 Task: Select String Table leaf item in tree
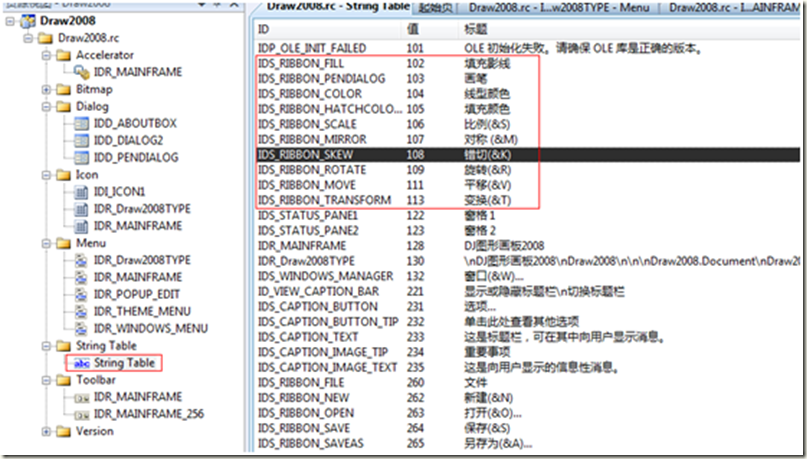coord(124,363)
